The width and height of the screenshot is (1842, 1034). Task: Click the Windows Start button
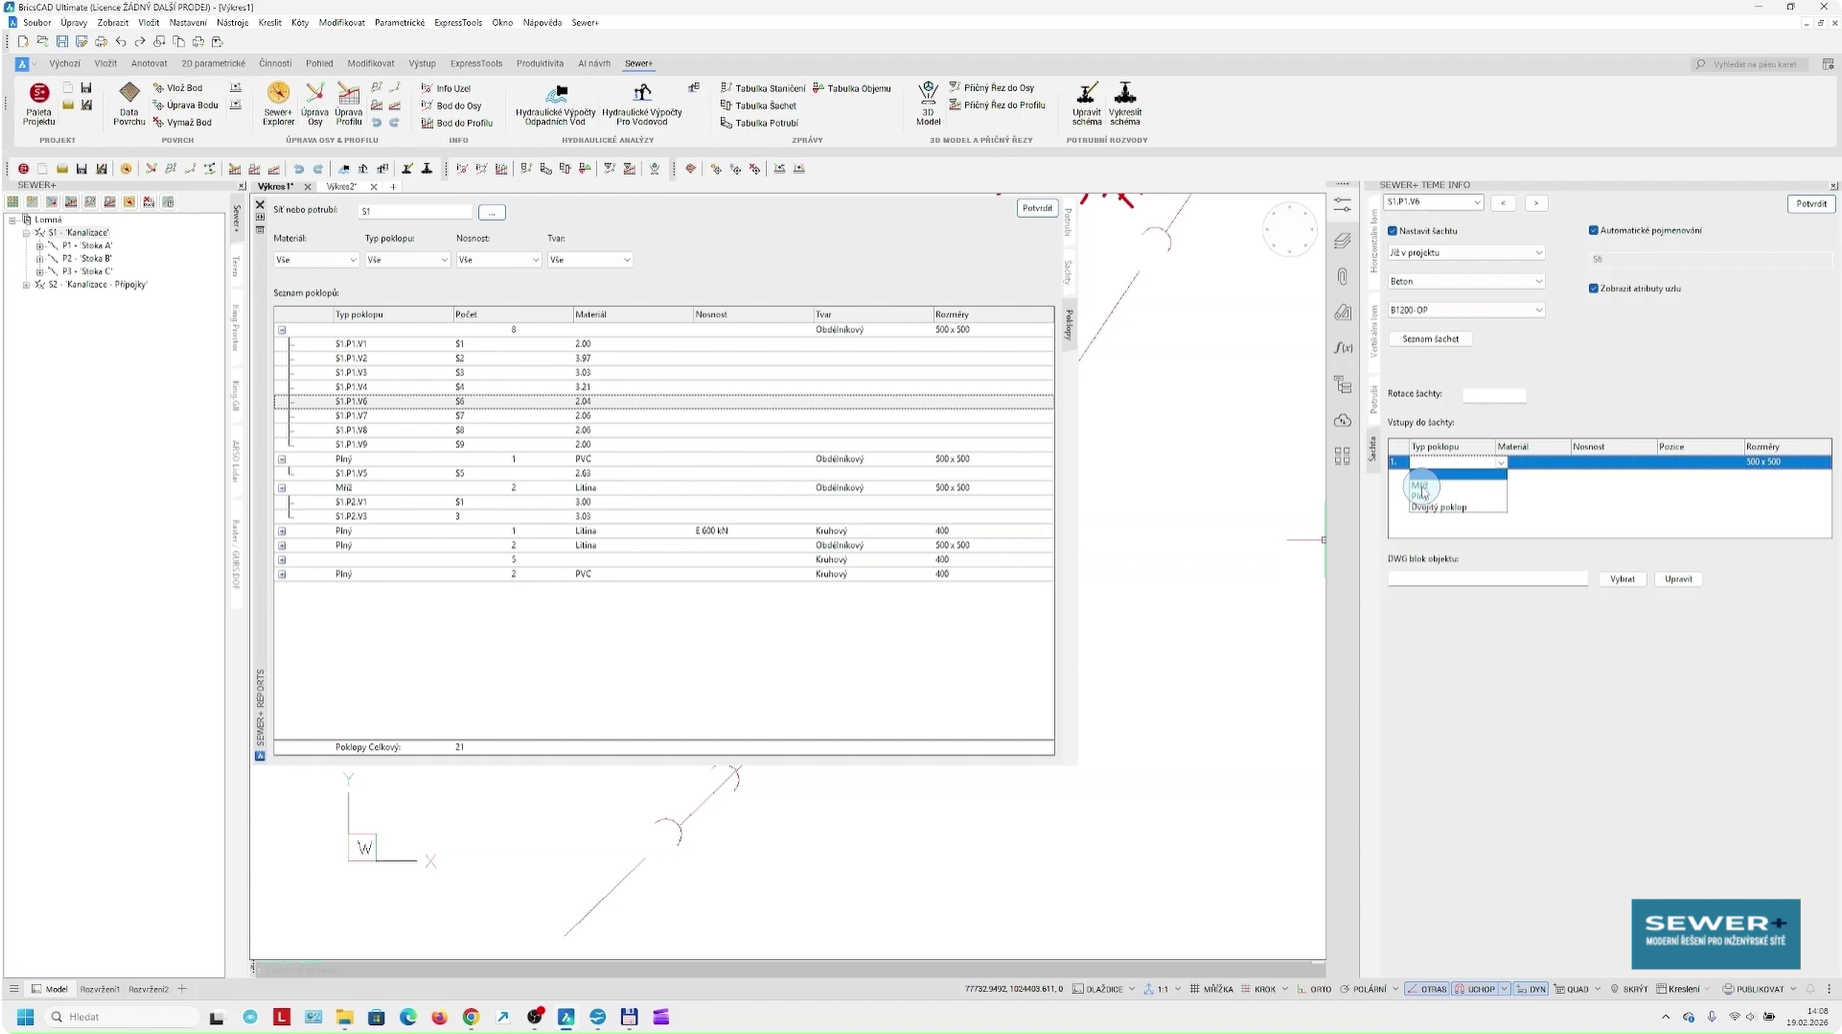(x=26, y=1017)
